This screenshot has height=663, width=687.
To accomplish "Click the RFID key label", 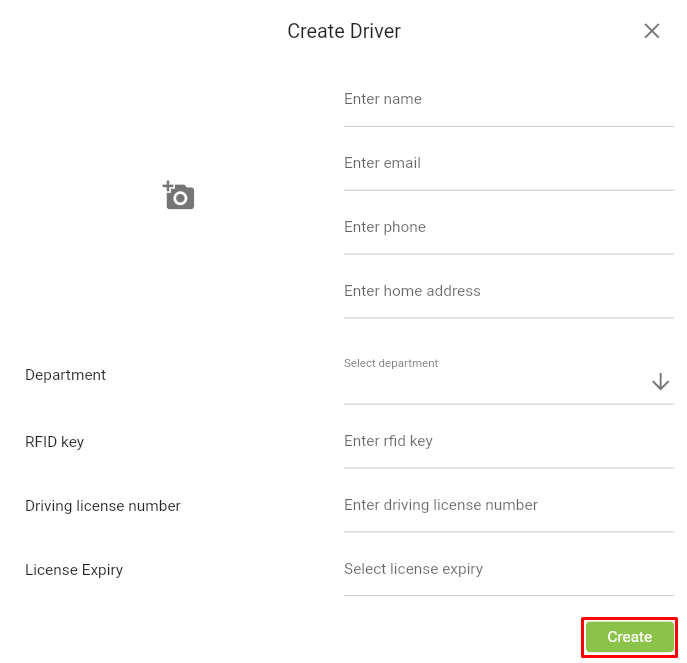I will click(x=54, y=441).
